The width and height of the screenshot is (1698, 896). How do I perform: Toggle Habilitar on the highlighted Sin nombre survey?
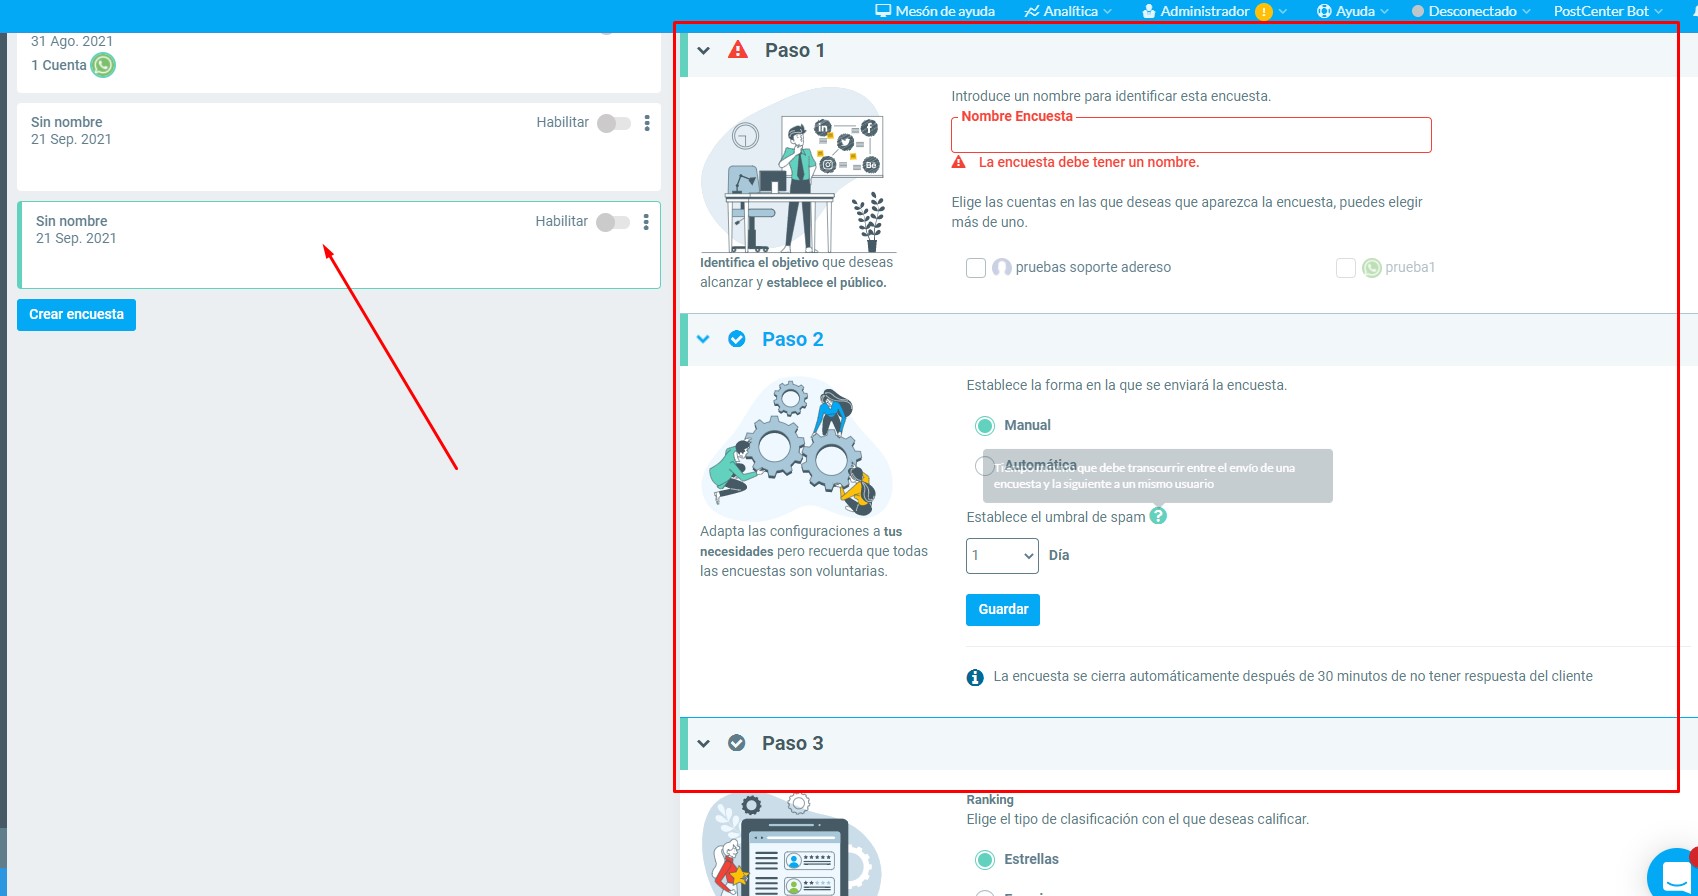pyautogui.click(x=613, y=222)
